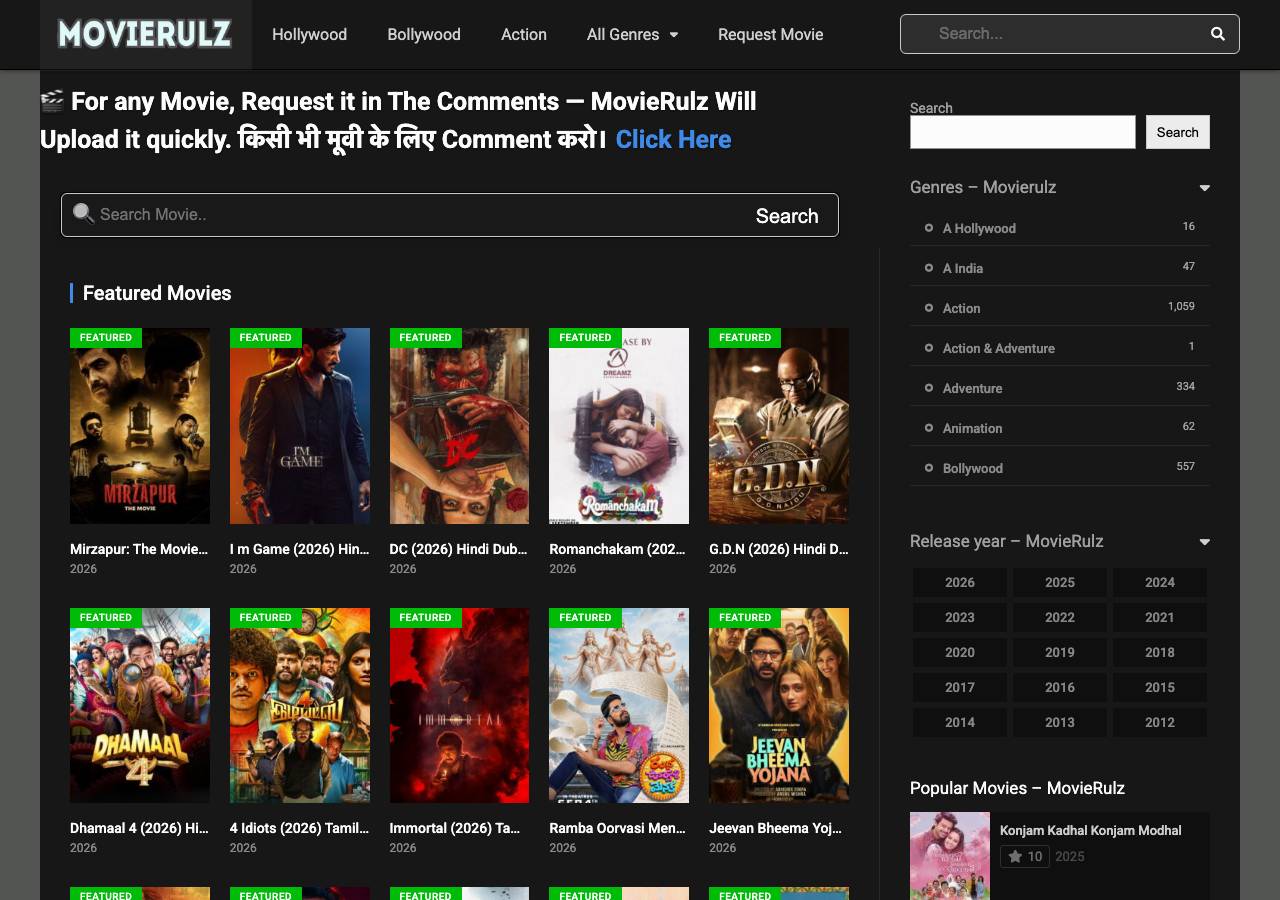Click the sidebar Search button

pos(1178,132)
